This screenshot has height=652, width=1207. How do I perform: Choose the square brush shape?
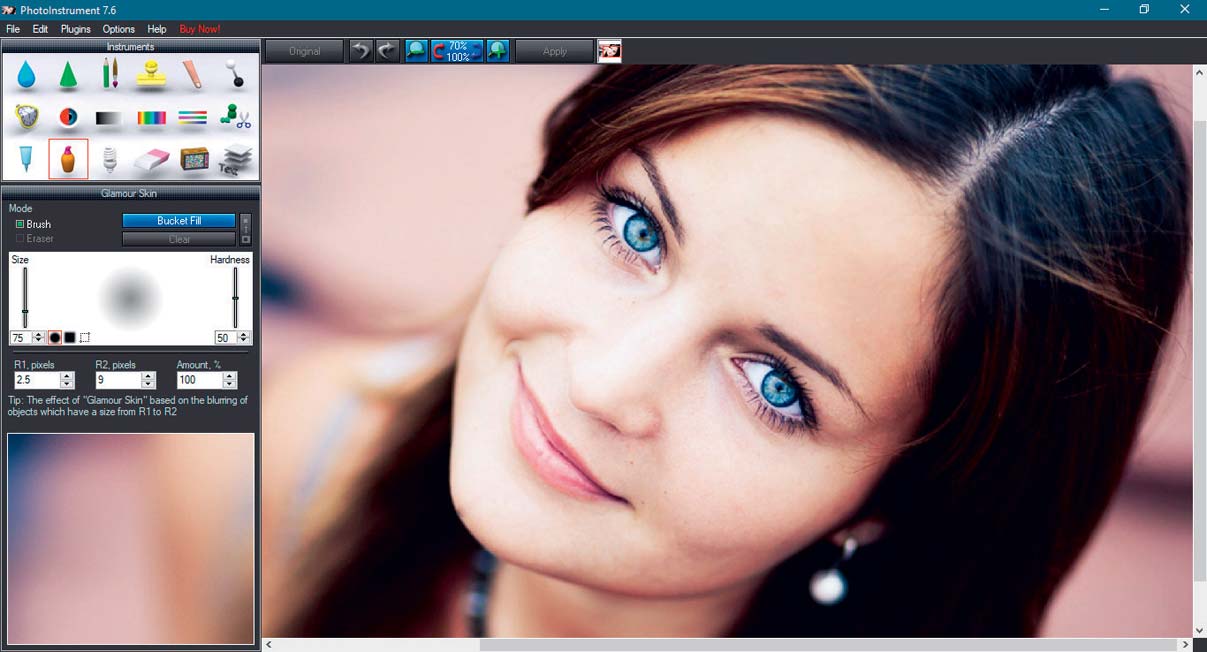point(70,338)
